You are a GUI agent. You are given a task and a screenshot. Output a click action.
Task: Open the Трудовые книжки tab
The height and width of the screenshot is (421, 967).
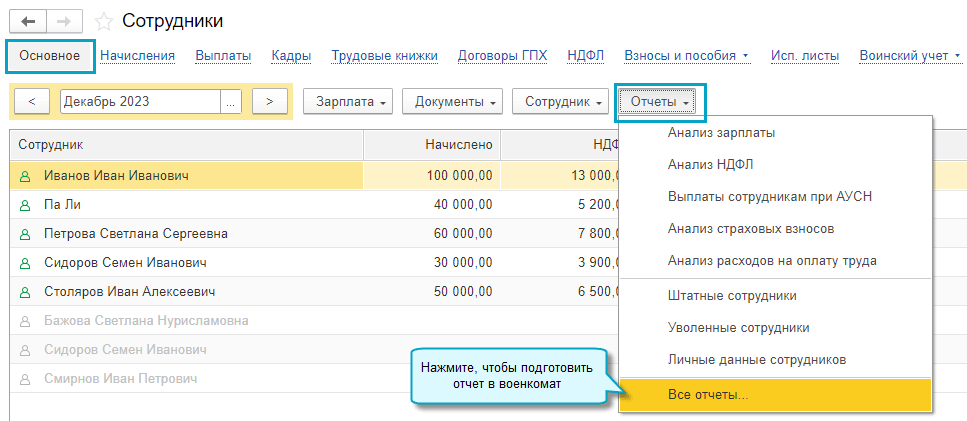tap(384, 56)
